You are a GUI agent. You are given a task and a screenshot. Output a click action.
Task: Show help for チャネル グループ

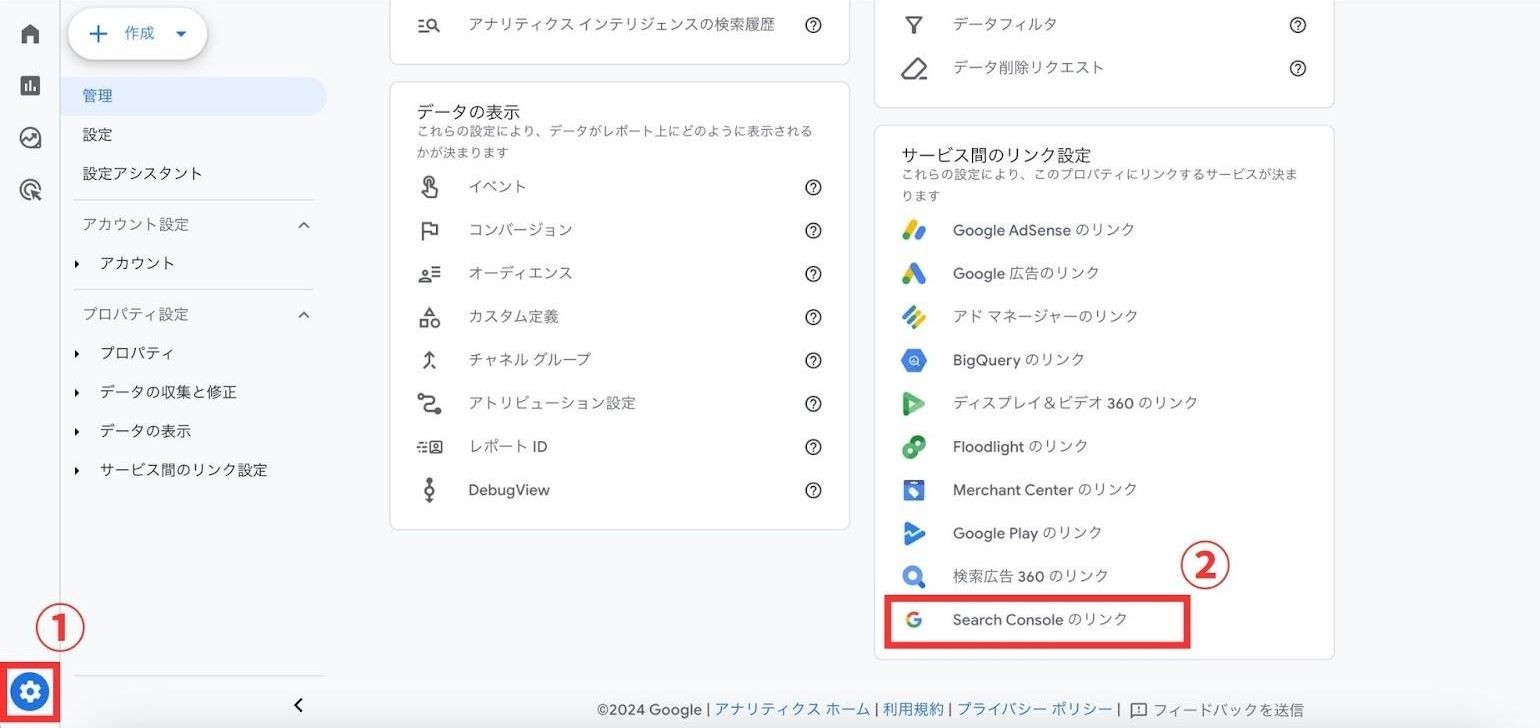[813, 360]
